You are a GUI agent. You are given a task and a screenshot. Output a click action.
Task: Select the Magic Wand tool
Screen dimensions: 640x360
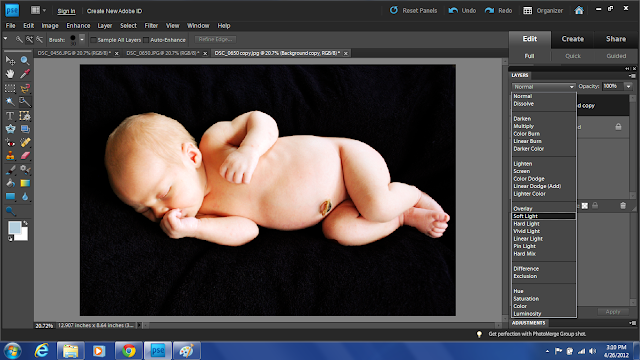10,102
